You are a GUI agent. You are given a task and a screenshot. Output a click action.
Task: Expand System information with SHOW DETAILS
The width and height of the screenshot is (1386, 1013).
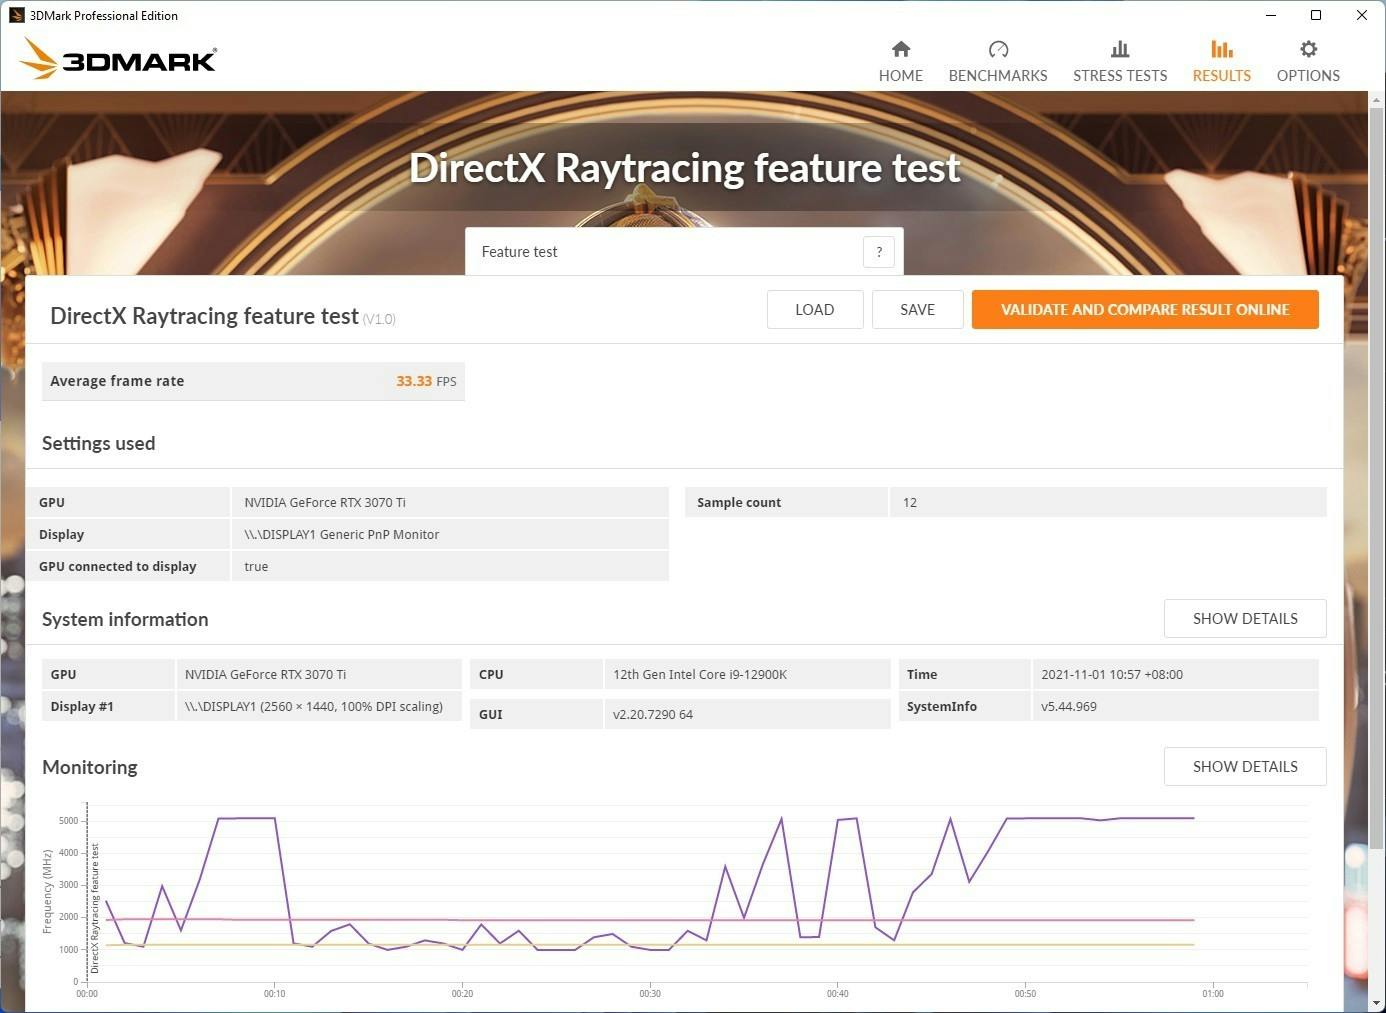tap(1245, 619)
